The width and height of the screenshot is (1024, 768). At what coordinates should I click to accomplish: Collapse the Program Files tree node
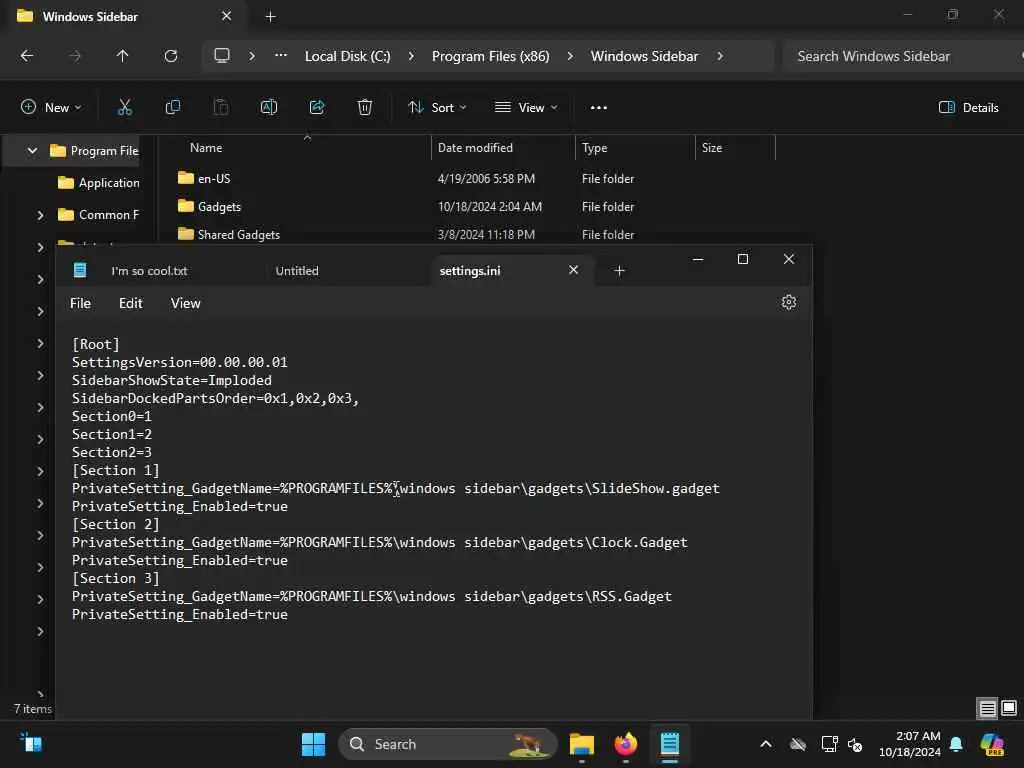[x=32, y=151]
